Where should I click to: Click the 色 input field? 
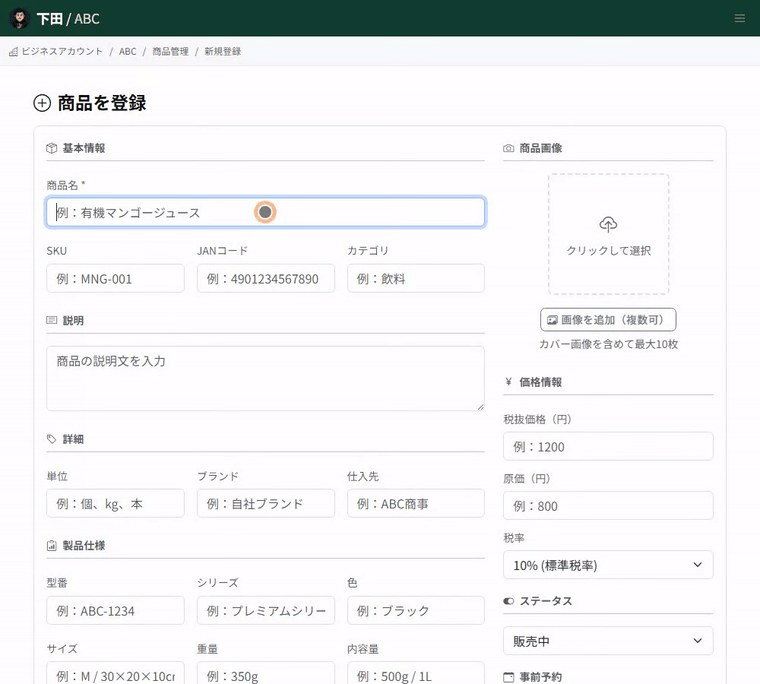[x=416, y=610]
